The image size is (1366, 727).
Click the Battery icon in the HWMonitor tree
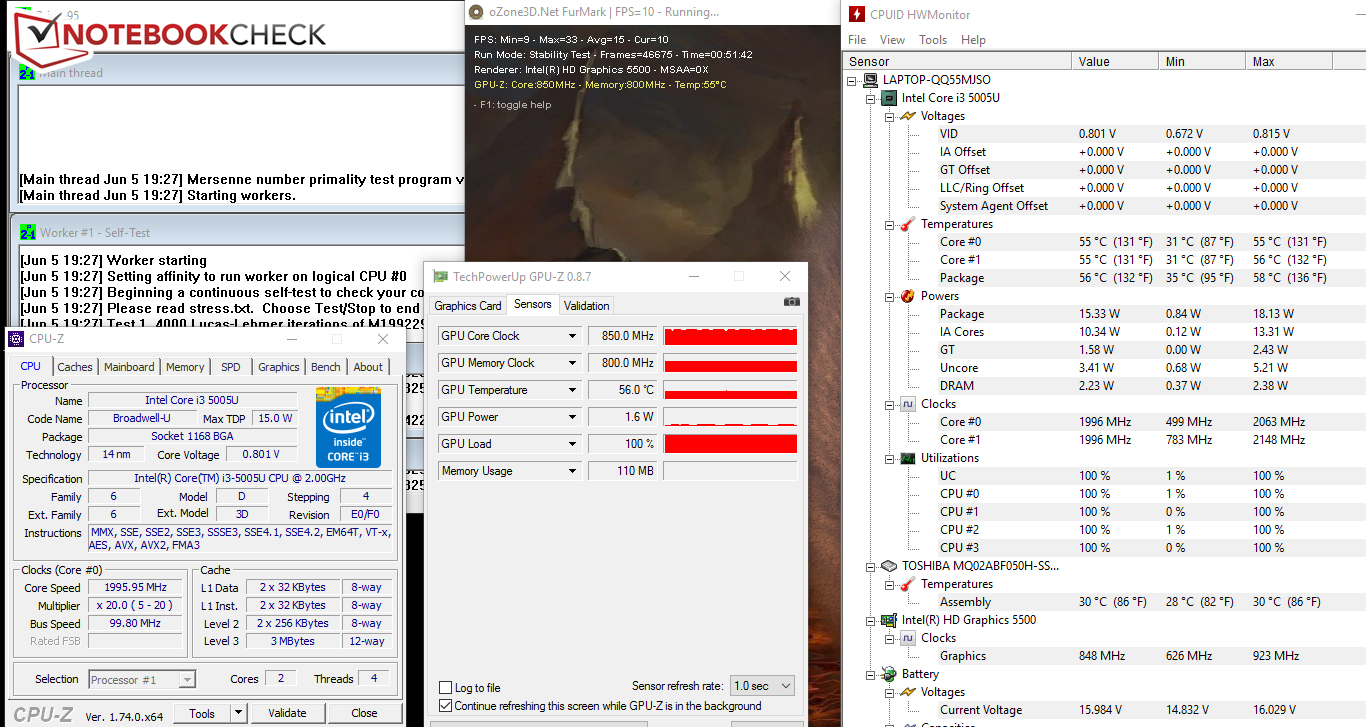[889, 674]
